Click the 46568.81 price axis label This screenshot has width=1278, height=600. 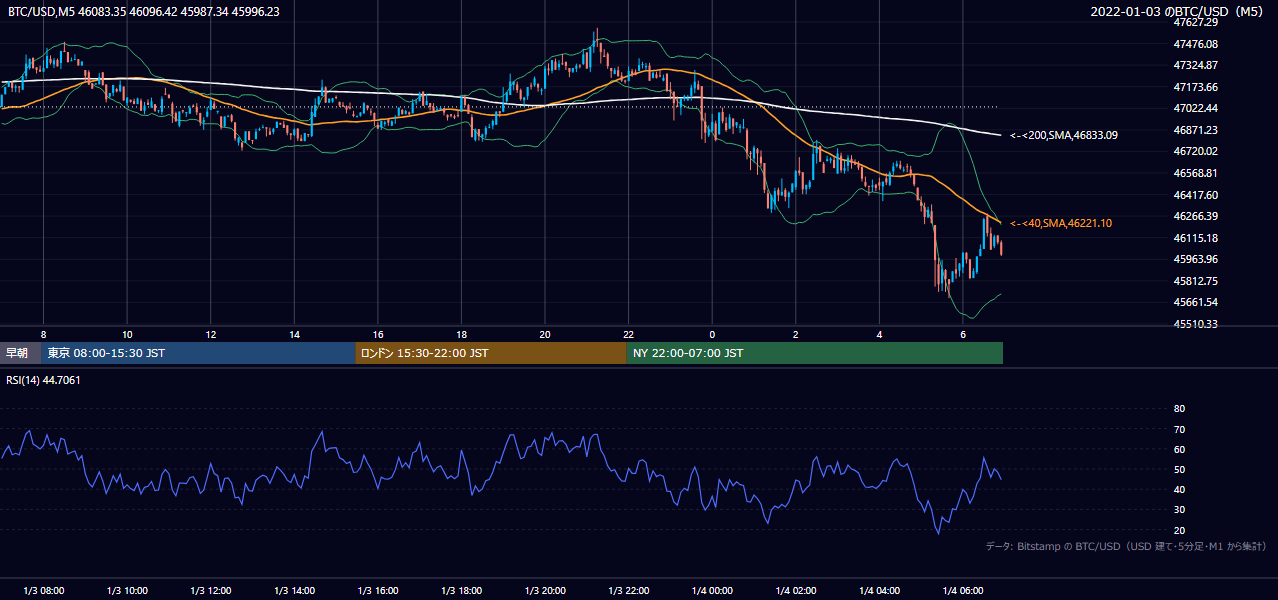tap(1195, 173)
